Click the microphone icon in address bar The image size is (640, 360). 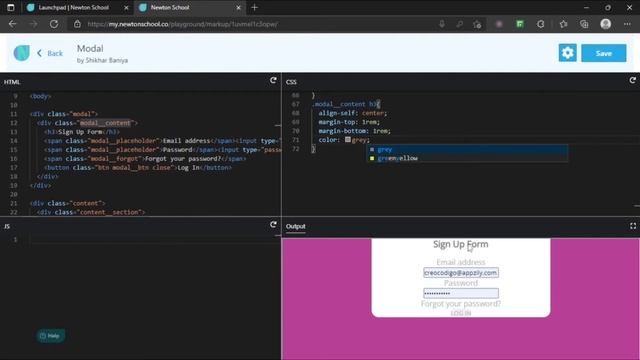click(442, 24)
